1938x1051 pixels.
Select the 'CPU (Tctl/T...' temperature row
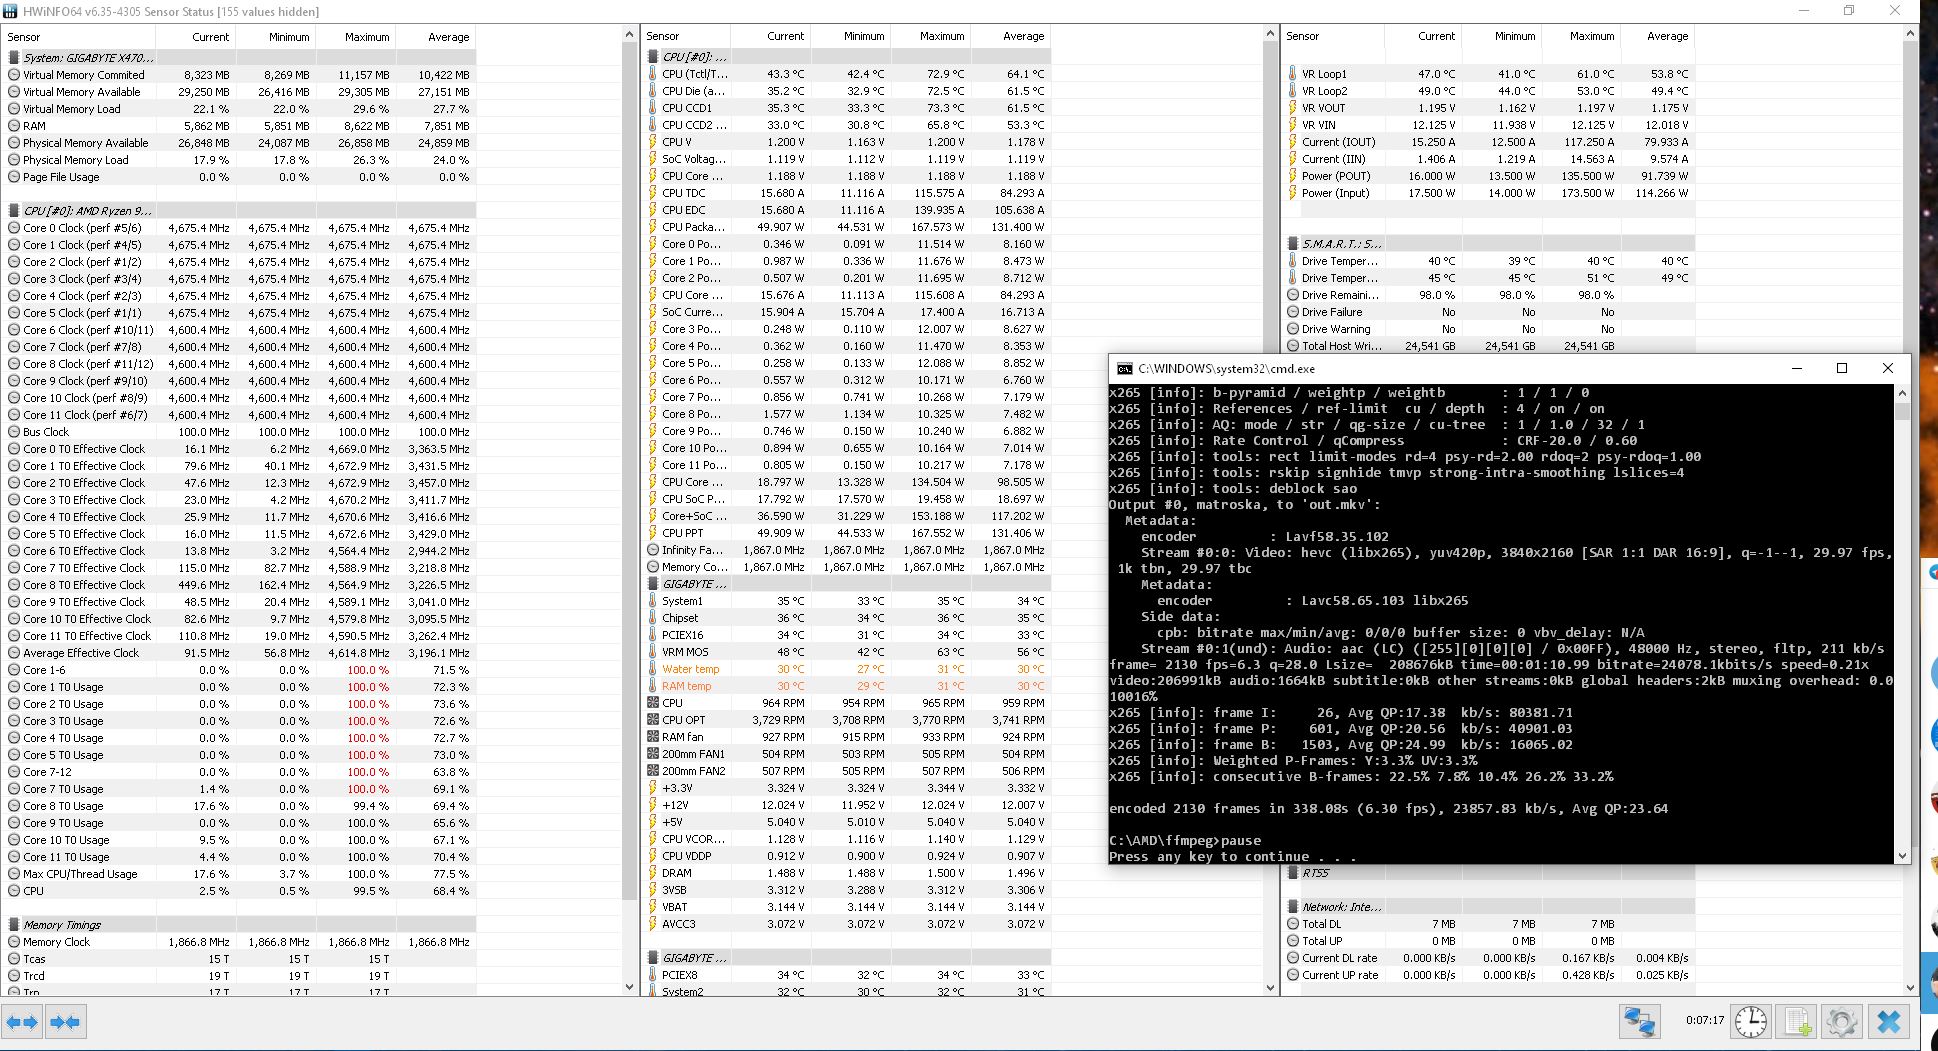848,74
